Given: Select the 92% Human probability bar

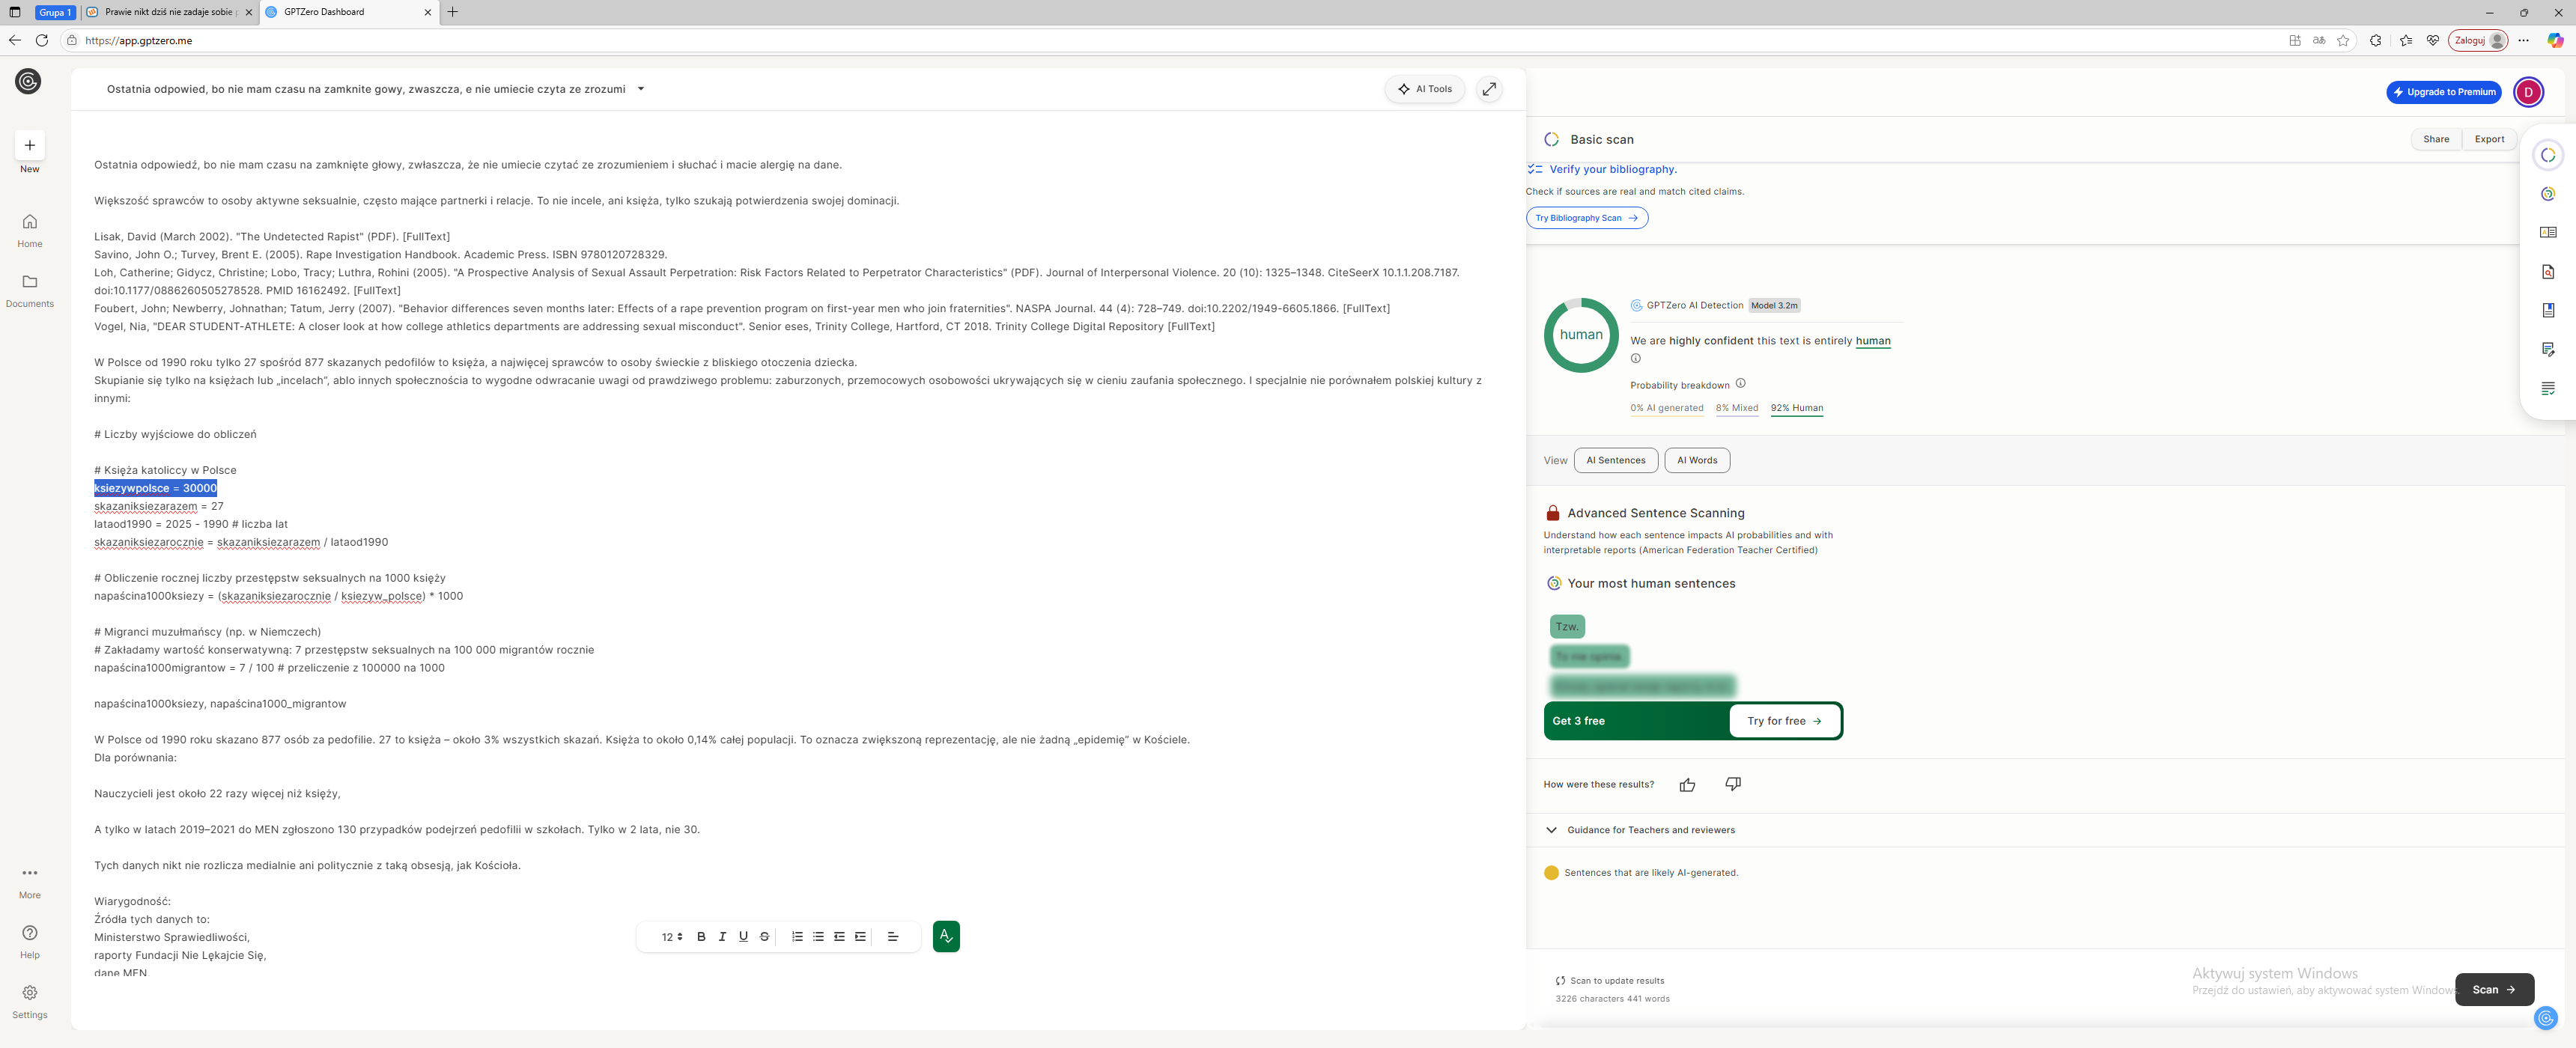Looking at the screenshot, I should pyautogui.click(x=1796, y=408).
